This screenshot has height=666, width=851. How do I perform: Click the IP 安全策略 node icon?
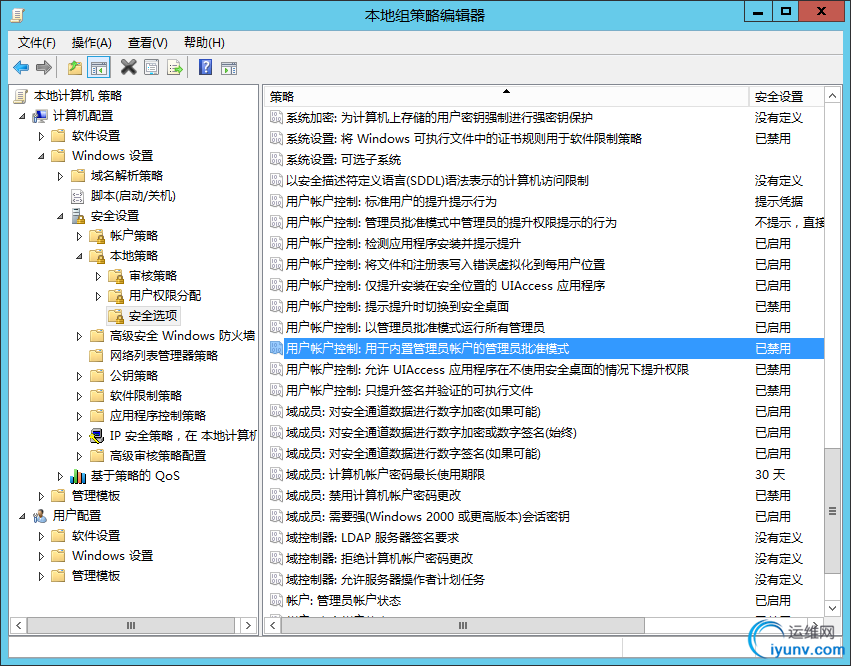click(97, 436)
